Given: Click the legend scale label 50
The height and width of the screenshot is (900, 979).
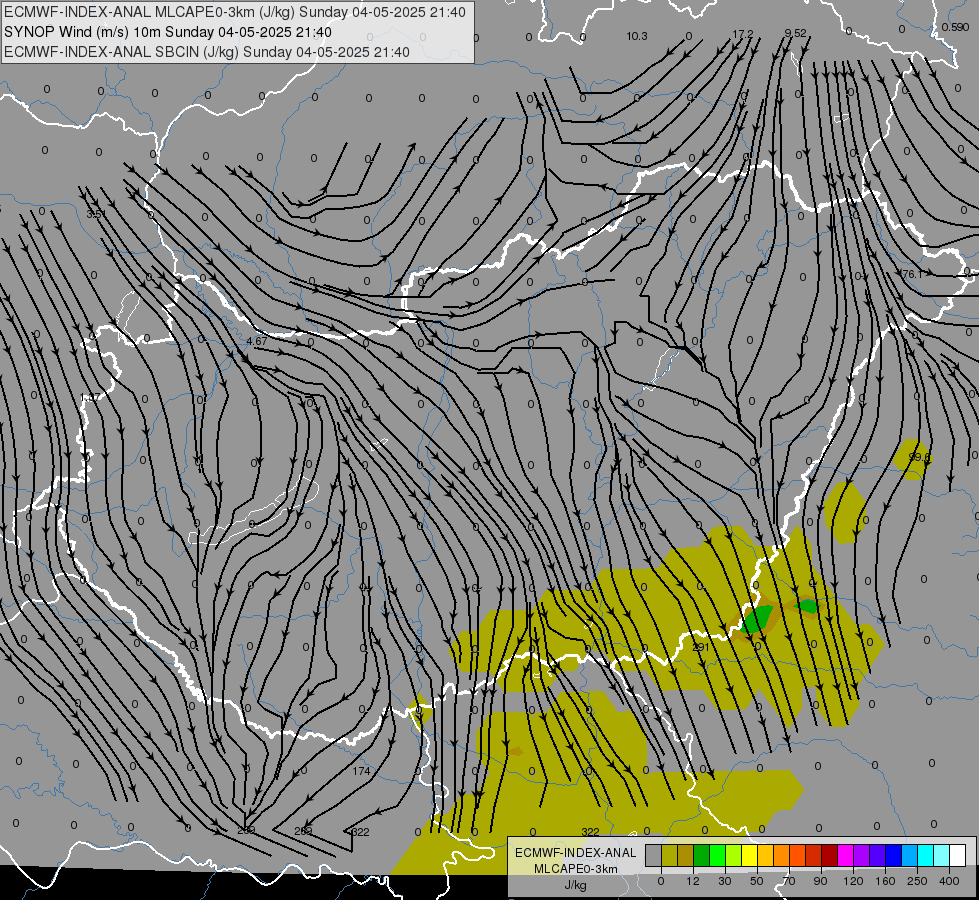Looking at the screenshot, I should (x=757, y=881).
